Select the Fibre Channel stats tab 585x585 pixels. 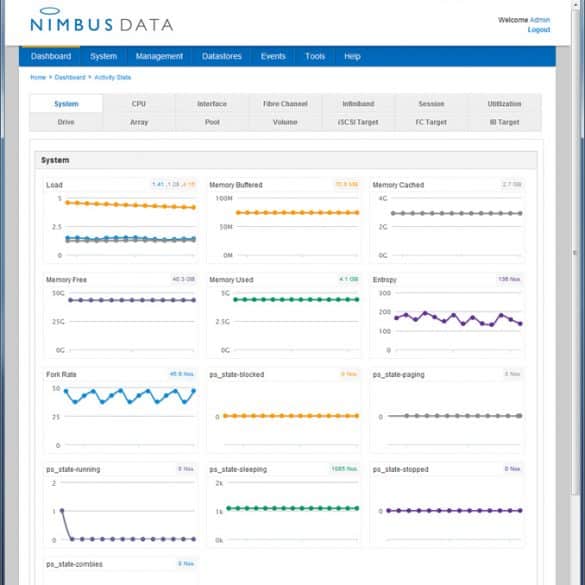coord(285,104)
